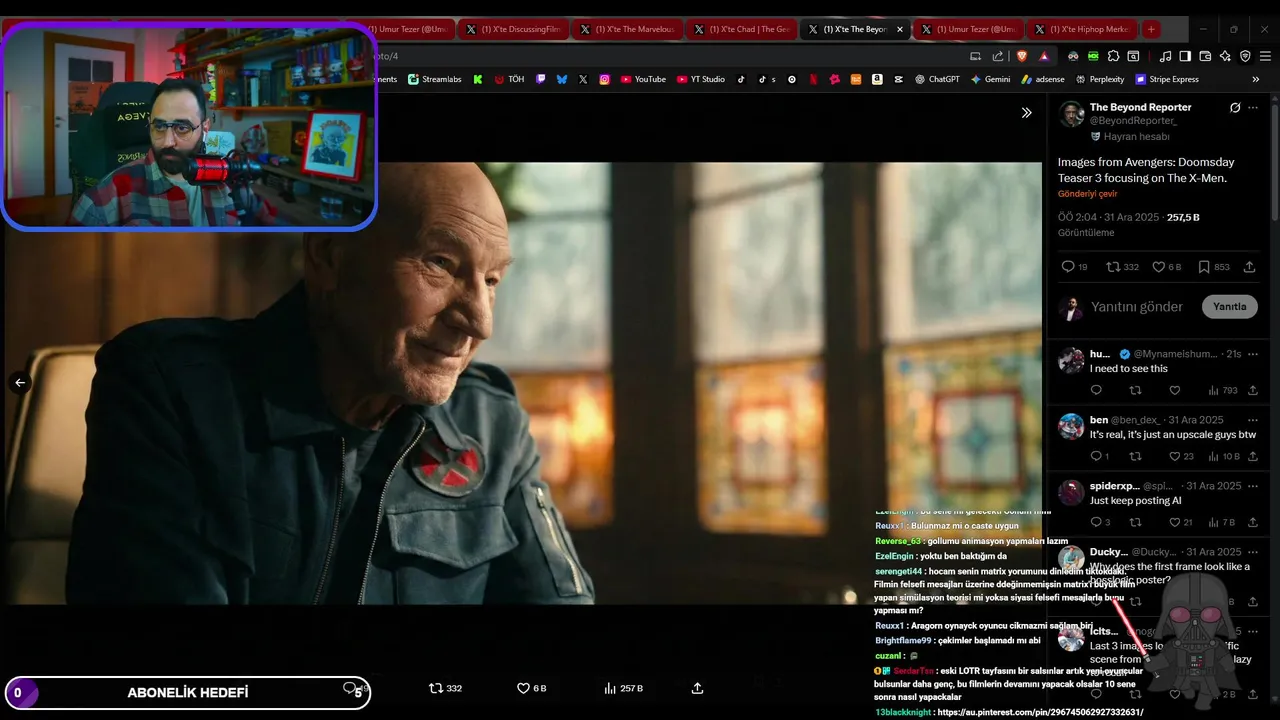Click the Yanıtla reply button
The width and height of the screenshot is (1280, 720).
(1229, 307)
